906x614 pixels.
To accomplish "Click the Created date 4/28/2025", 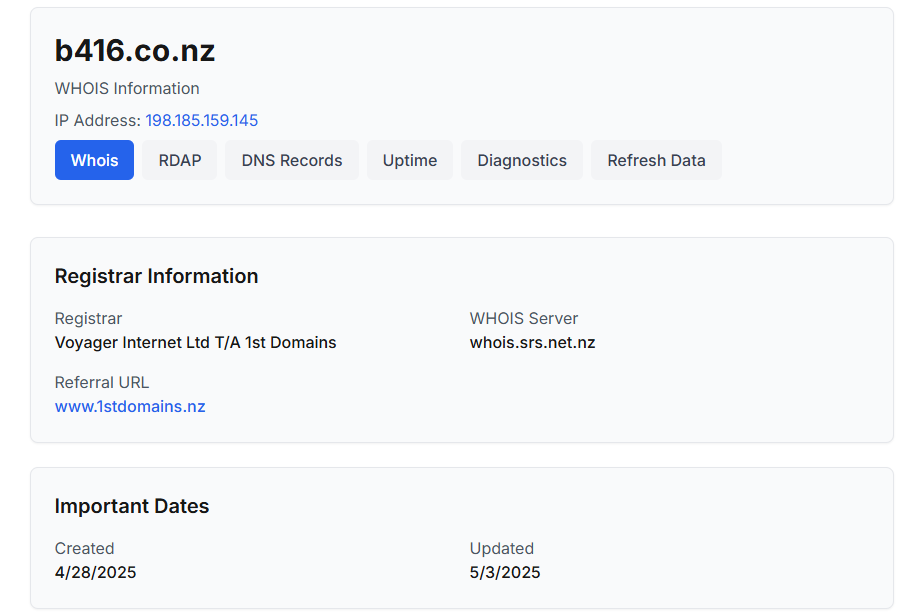I will point(95,572).
